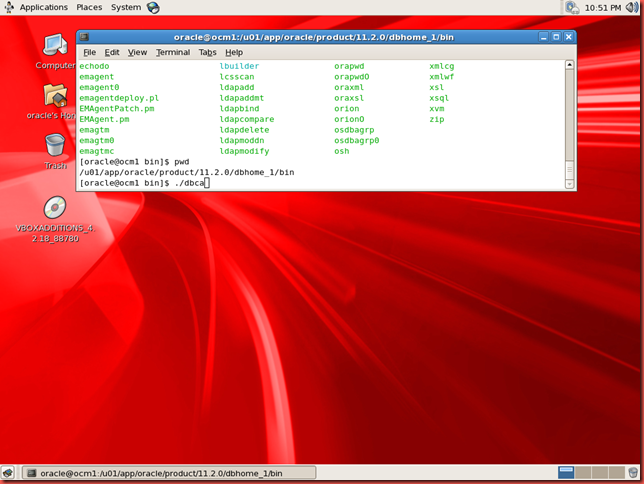Open the terminal View menu
Screen dimensions: 644x484
pos(137,52)
